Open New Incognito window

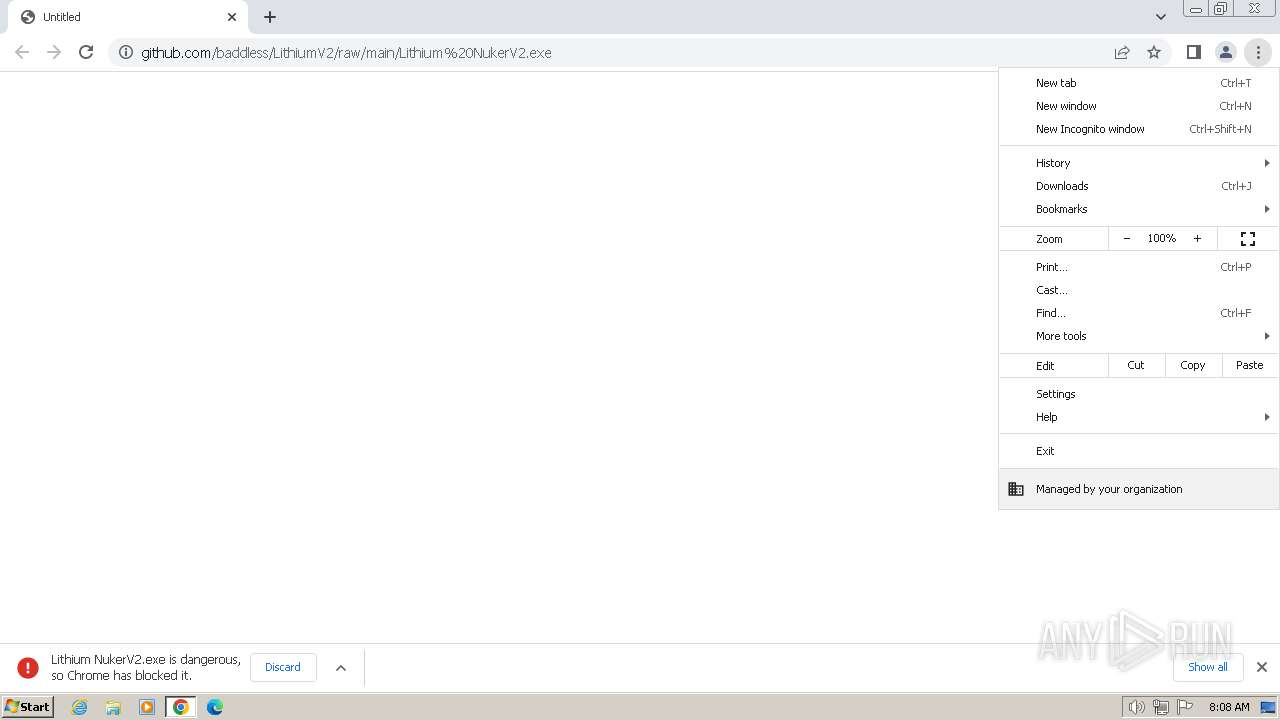[x=1139, y=129]
